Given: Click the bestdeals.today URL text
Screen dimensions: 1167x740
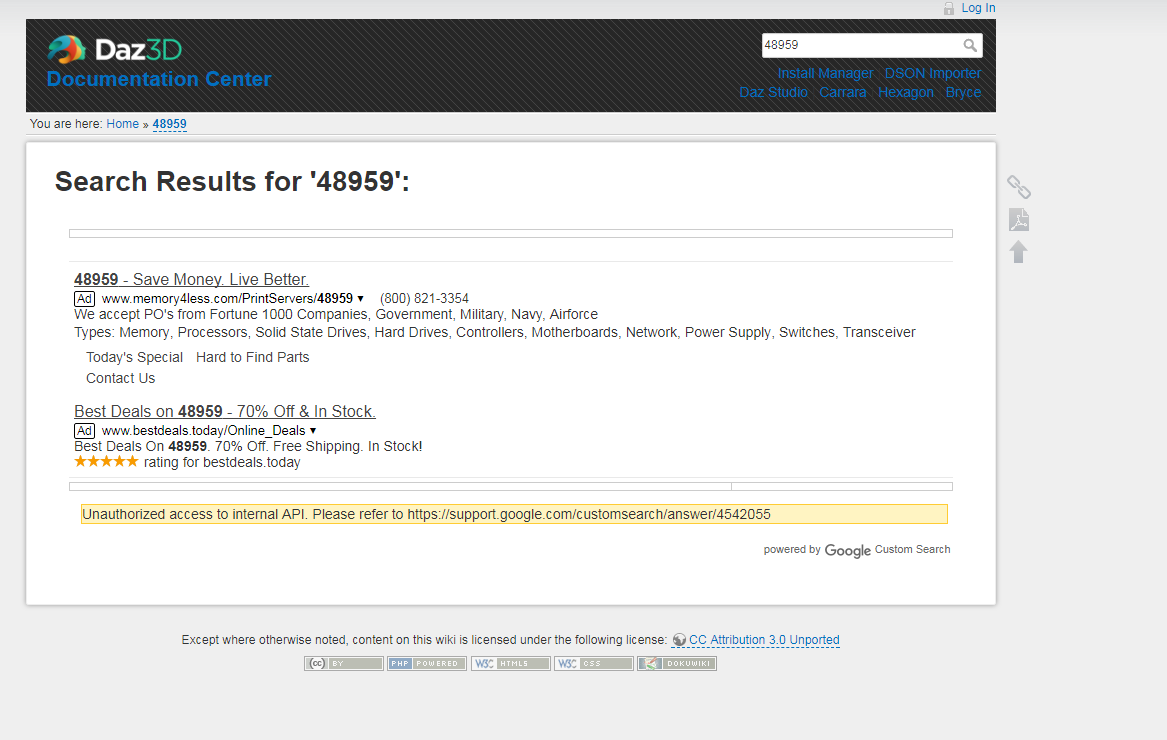Looking at the screenshot, I should click(203, 430).
